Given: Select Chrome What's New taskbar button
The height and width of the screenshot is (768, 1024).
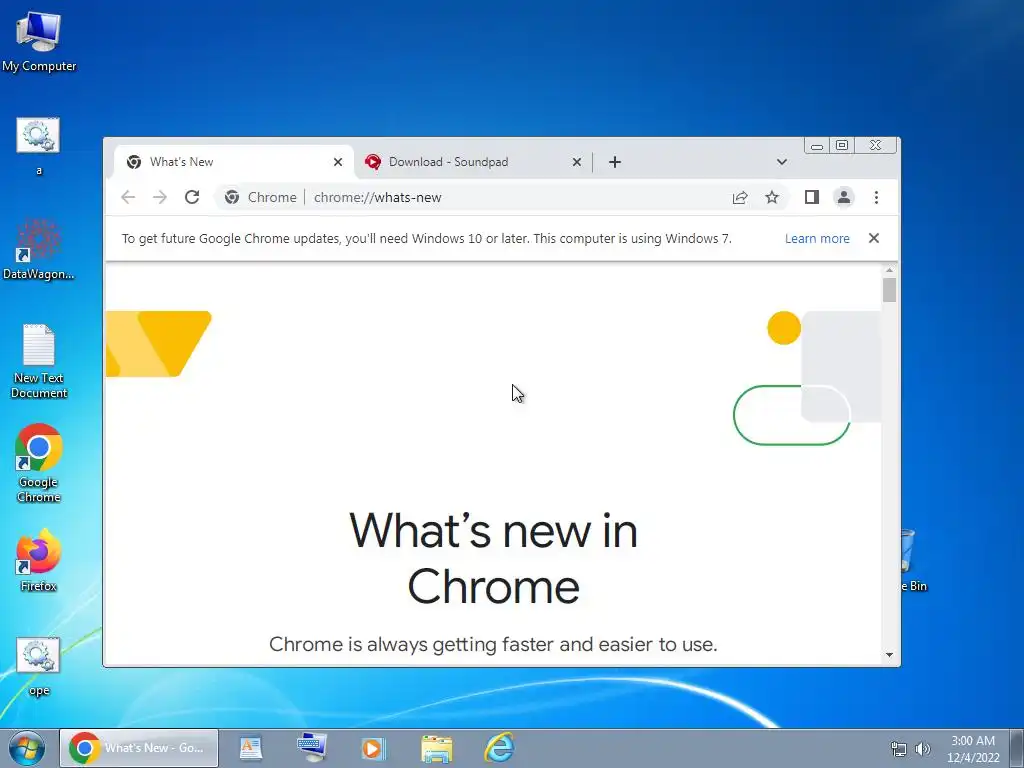Looking at the screenshot, I should pos(139,748).
